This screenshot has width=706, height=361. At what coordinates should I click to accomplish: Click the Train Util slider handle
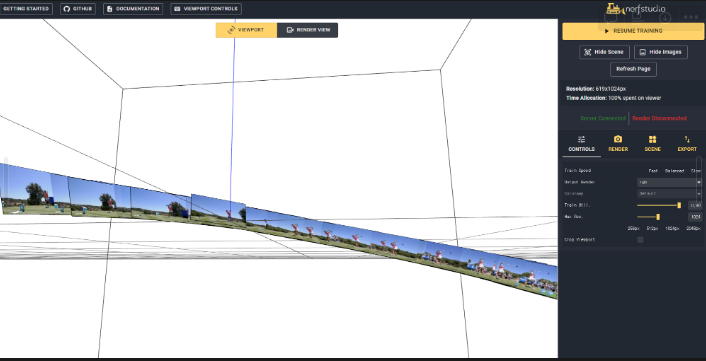coord(679,205)
